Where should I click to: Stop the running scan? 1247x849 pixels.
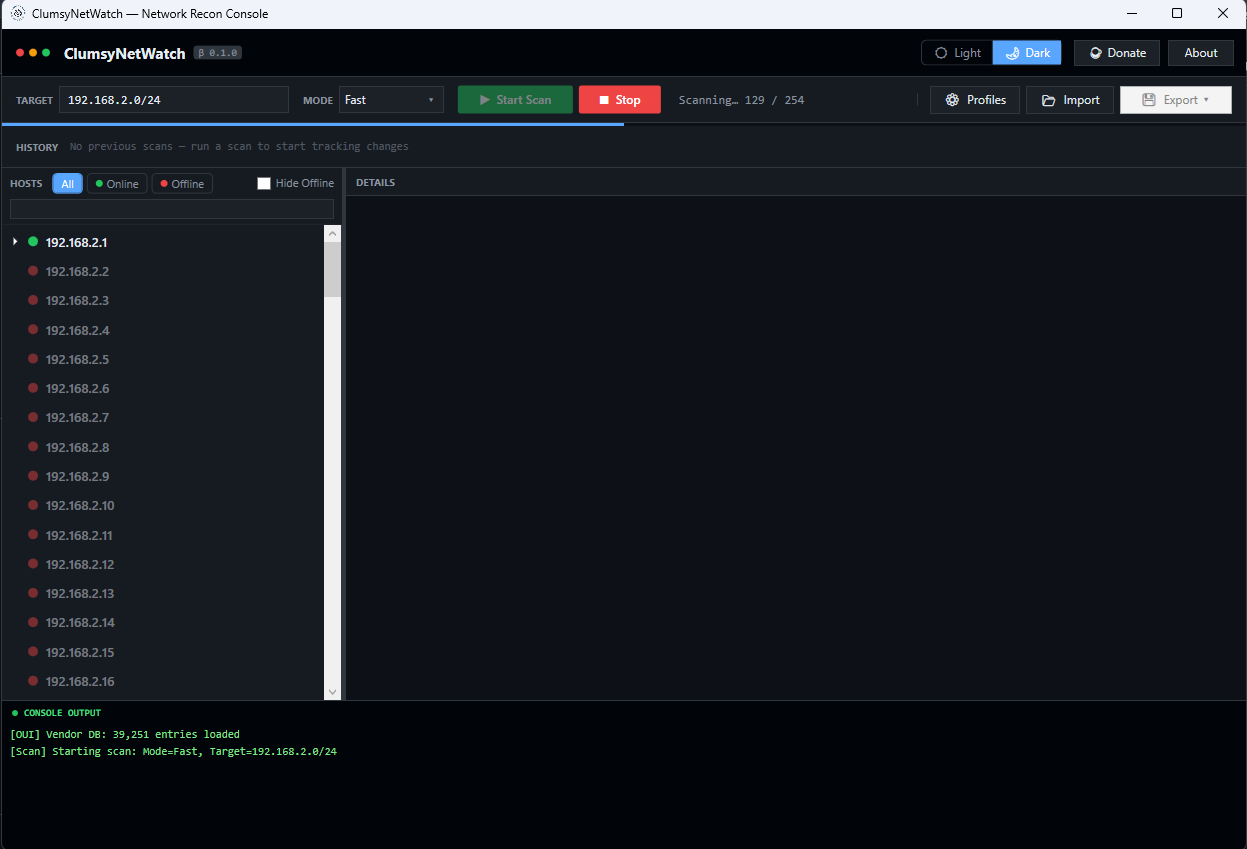point(619,100)
